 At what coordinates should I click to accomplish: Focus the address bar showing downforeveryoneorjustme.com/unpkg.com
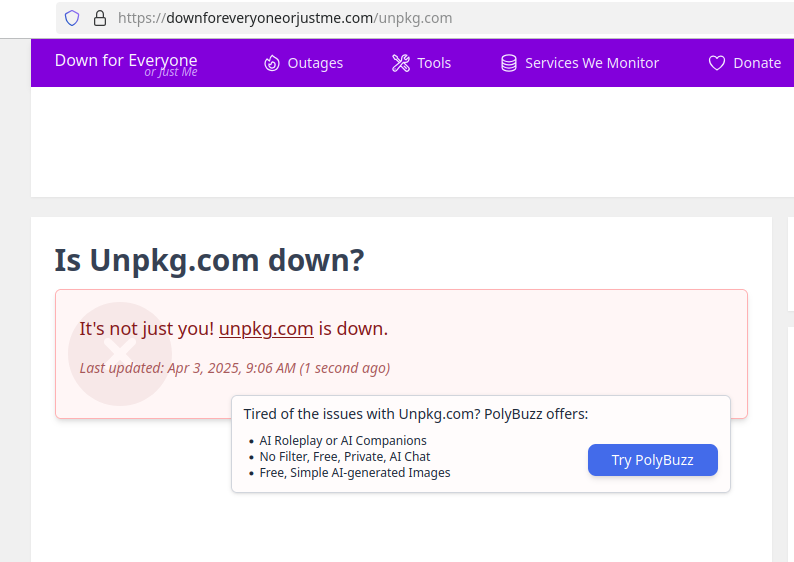click(425, 18)
